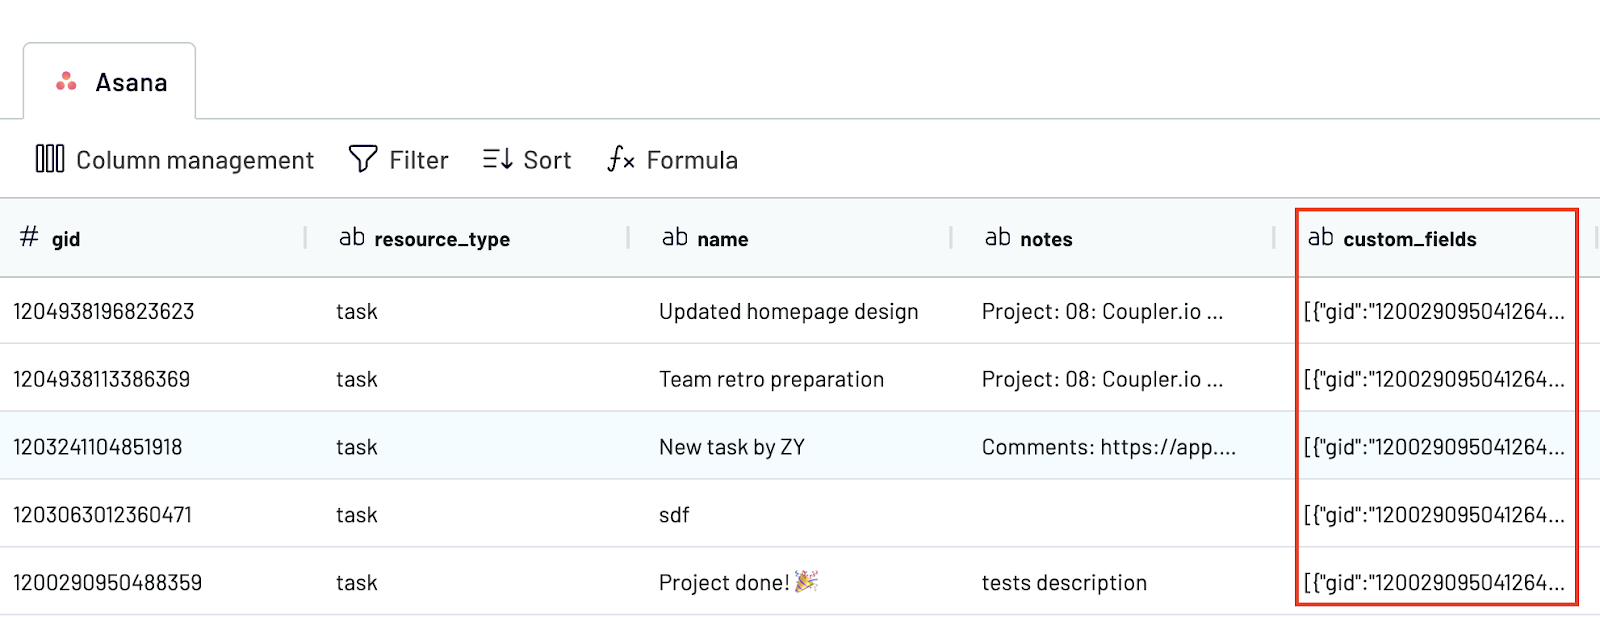Click the 'Updated homepage design' name cell
Image resolution: width=1600 pixels, height=617 pixels.
788,312
